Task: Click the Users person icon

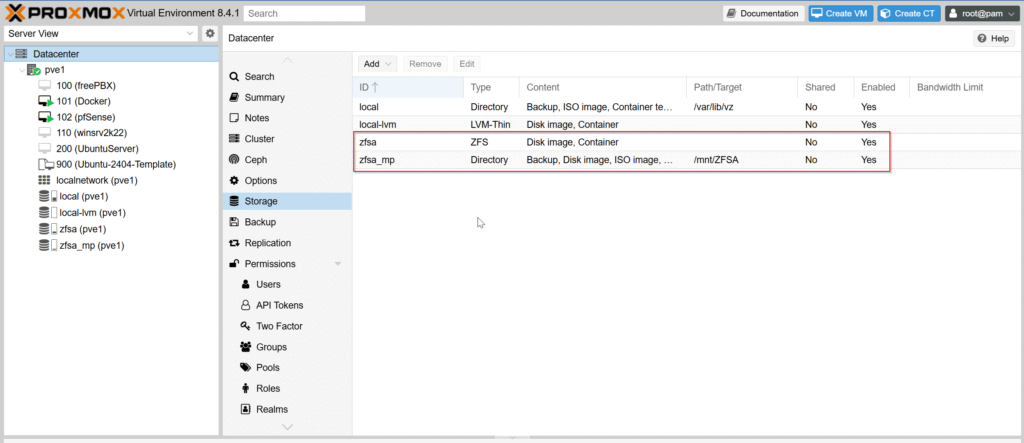Action: point(246,284)
